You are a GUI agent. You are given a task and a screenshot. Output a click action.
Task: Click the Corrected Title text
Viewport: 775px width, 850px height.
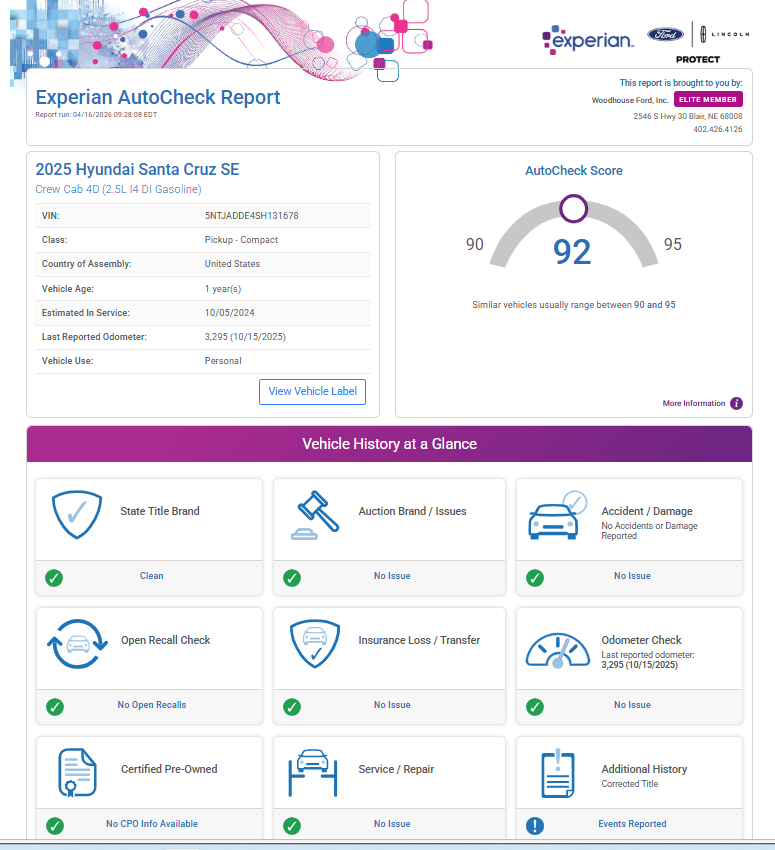[630, 784]
